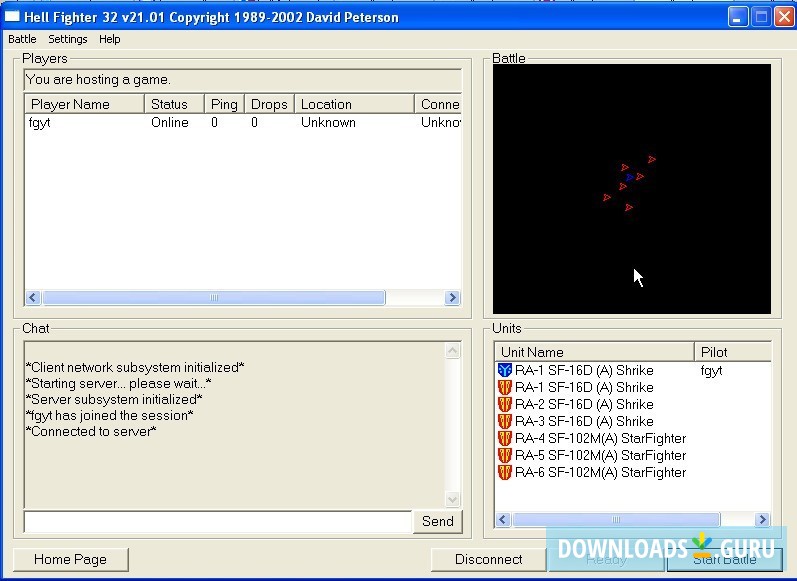
Task: Click the blue fighter ship on battle map
Action: coord(630,177)
